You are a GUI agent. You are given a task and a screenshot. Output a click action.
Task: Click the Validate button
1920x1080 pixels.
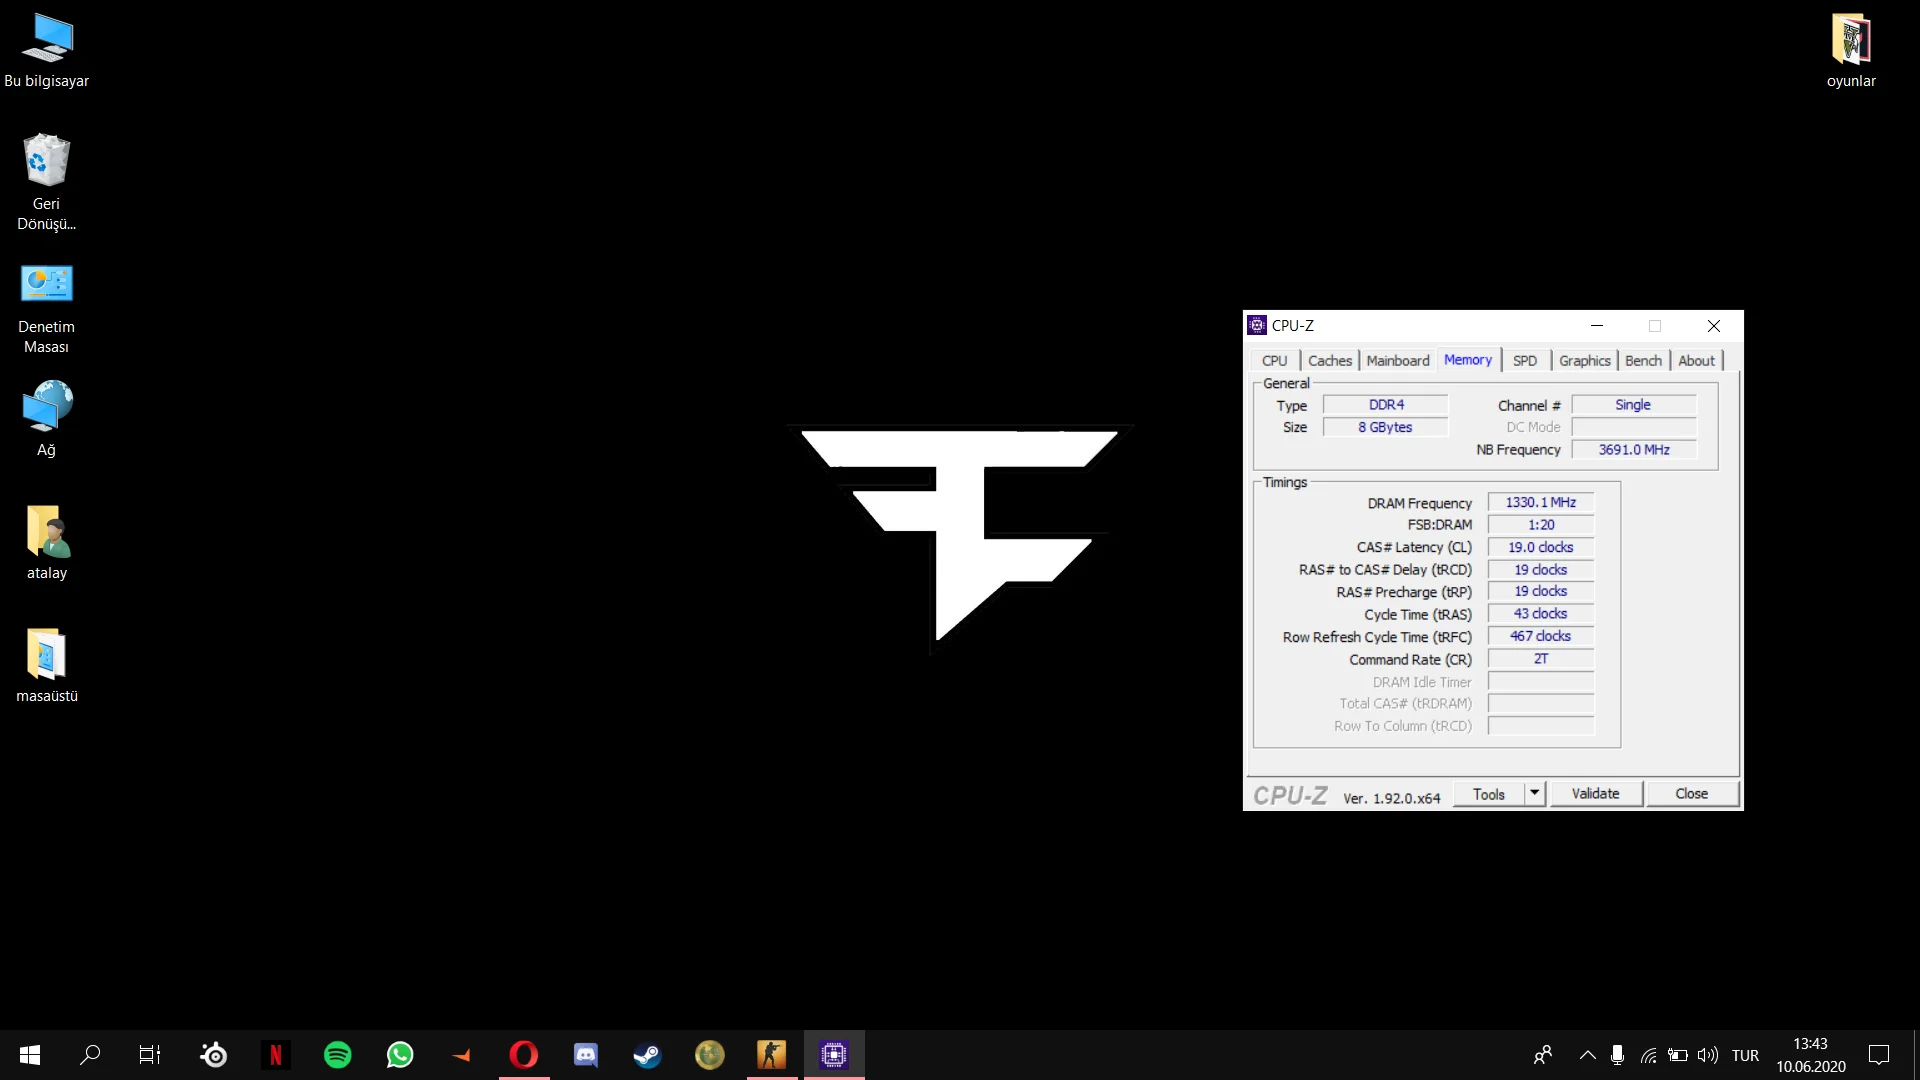coord(1595,793)
